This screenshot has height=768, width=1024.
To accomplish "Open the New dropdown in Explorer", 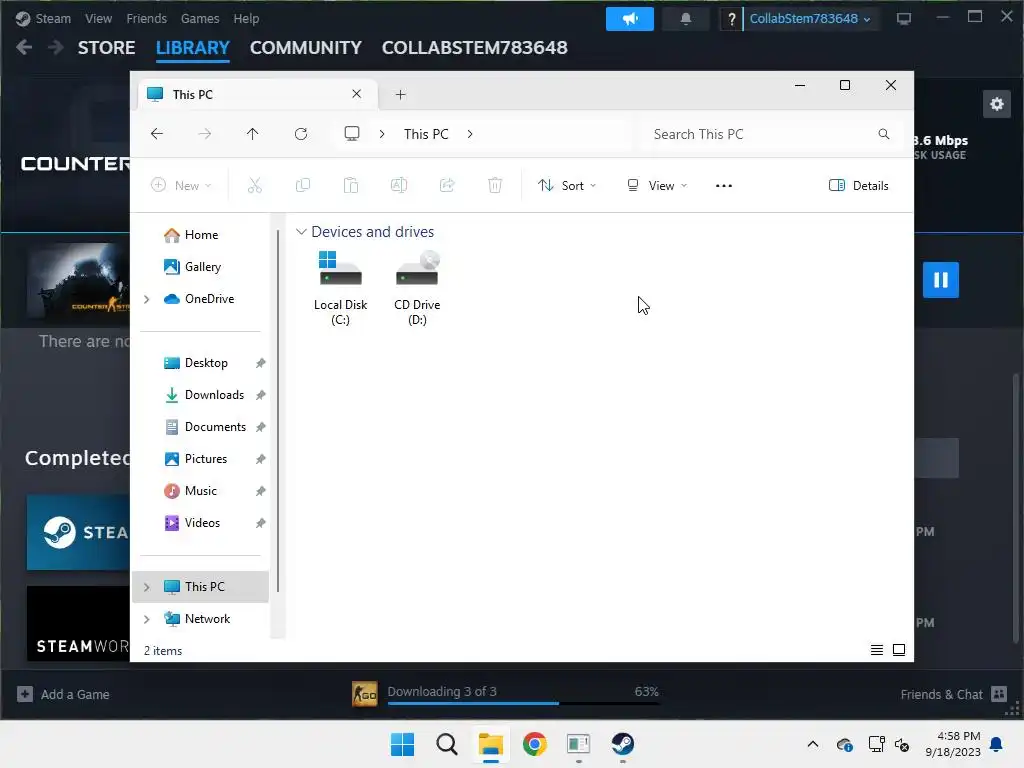I will [181, 185].
